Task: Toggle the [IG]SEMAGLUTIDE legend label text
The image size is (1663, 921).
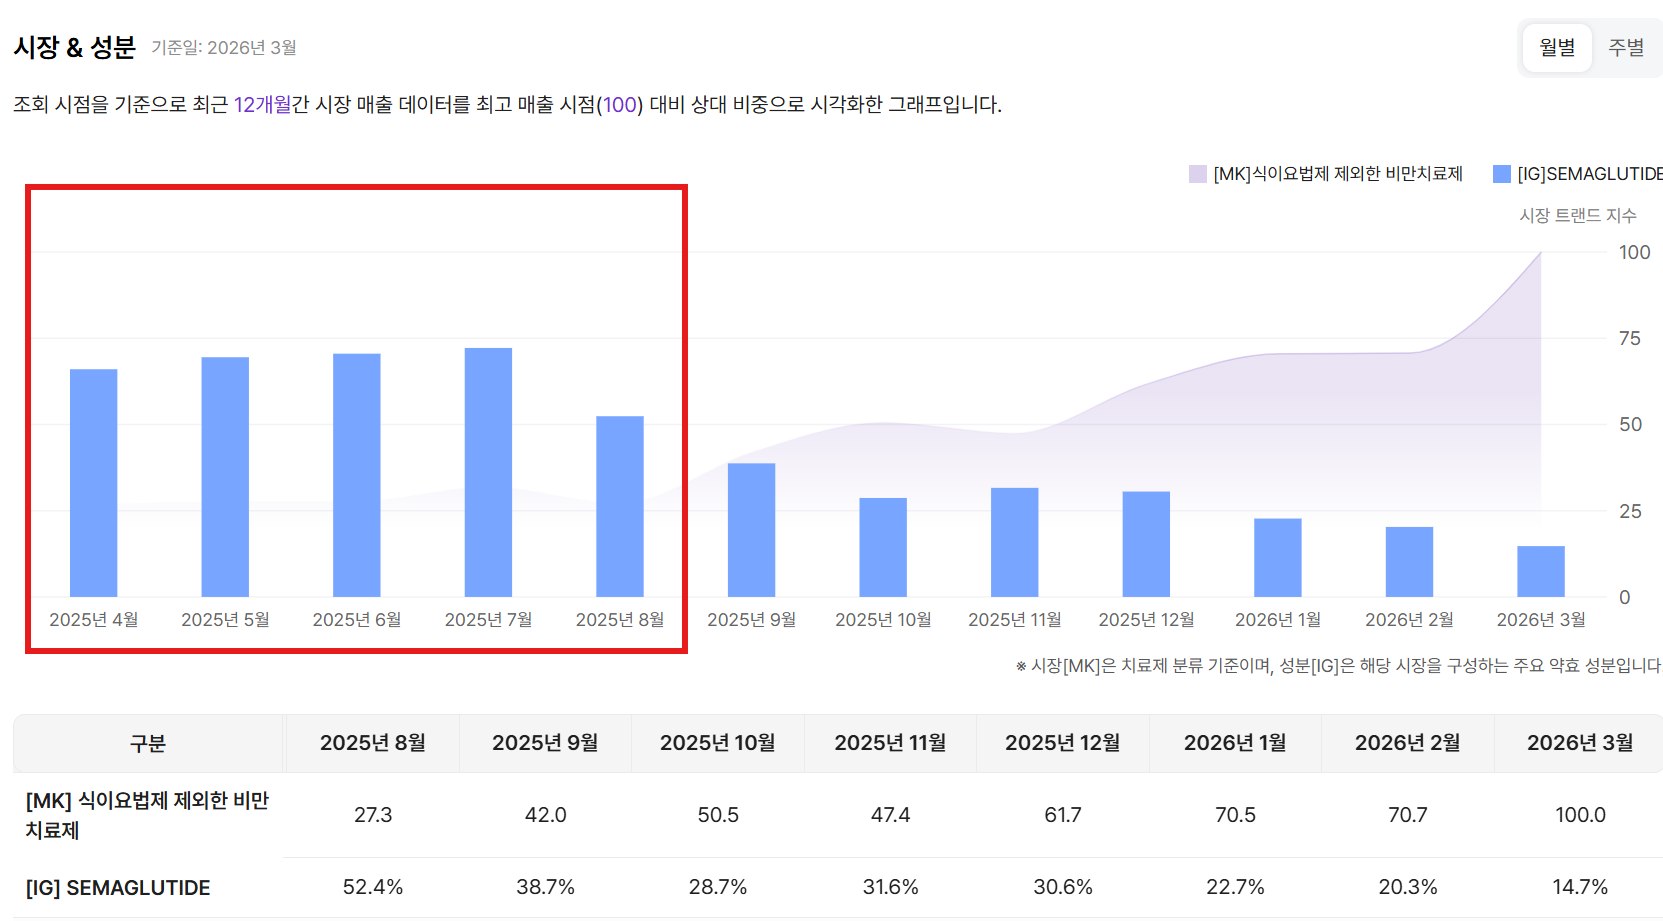Action: click(x=1589, y=174)
